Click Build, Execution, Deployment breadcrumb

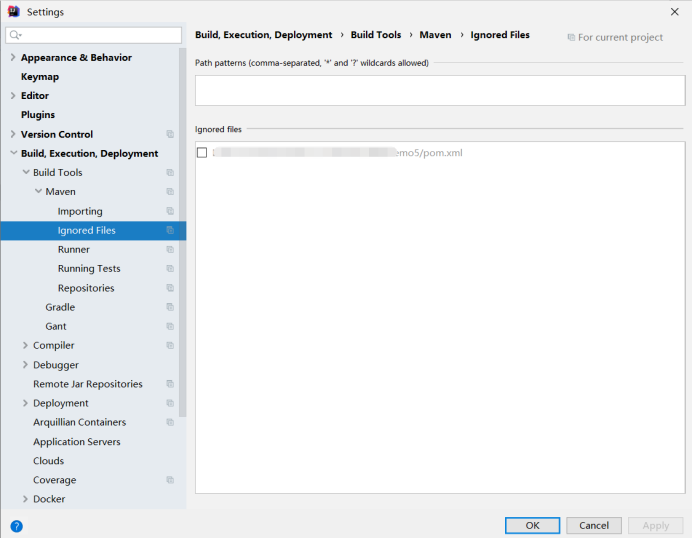click(264, 35)
